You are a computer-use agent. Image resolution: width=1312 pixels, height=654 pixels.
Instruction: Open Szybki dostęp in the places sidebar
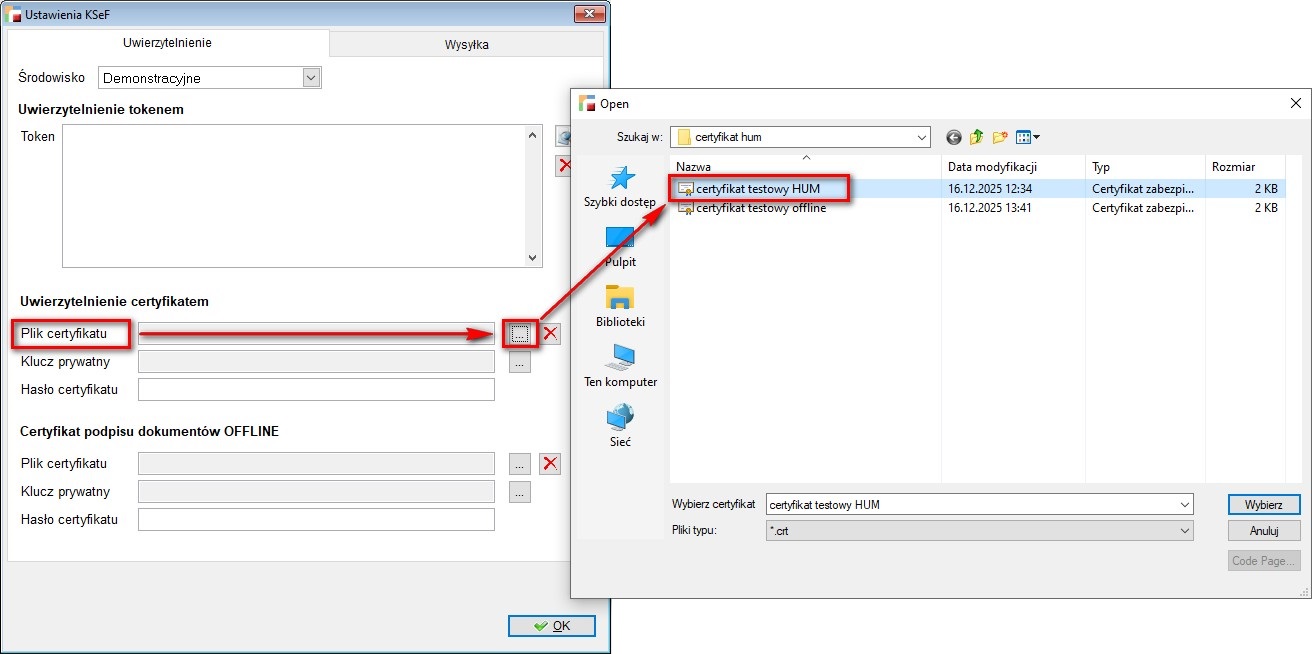[x=620, y=187]
